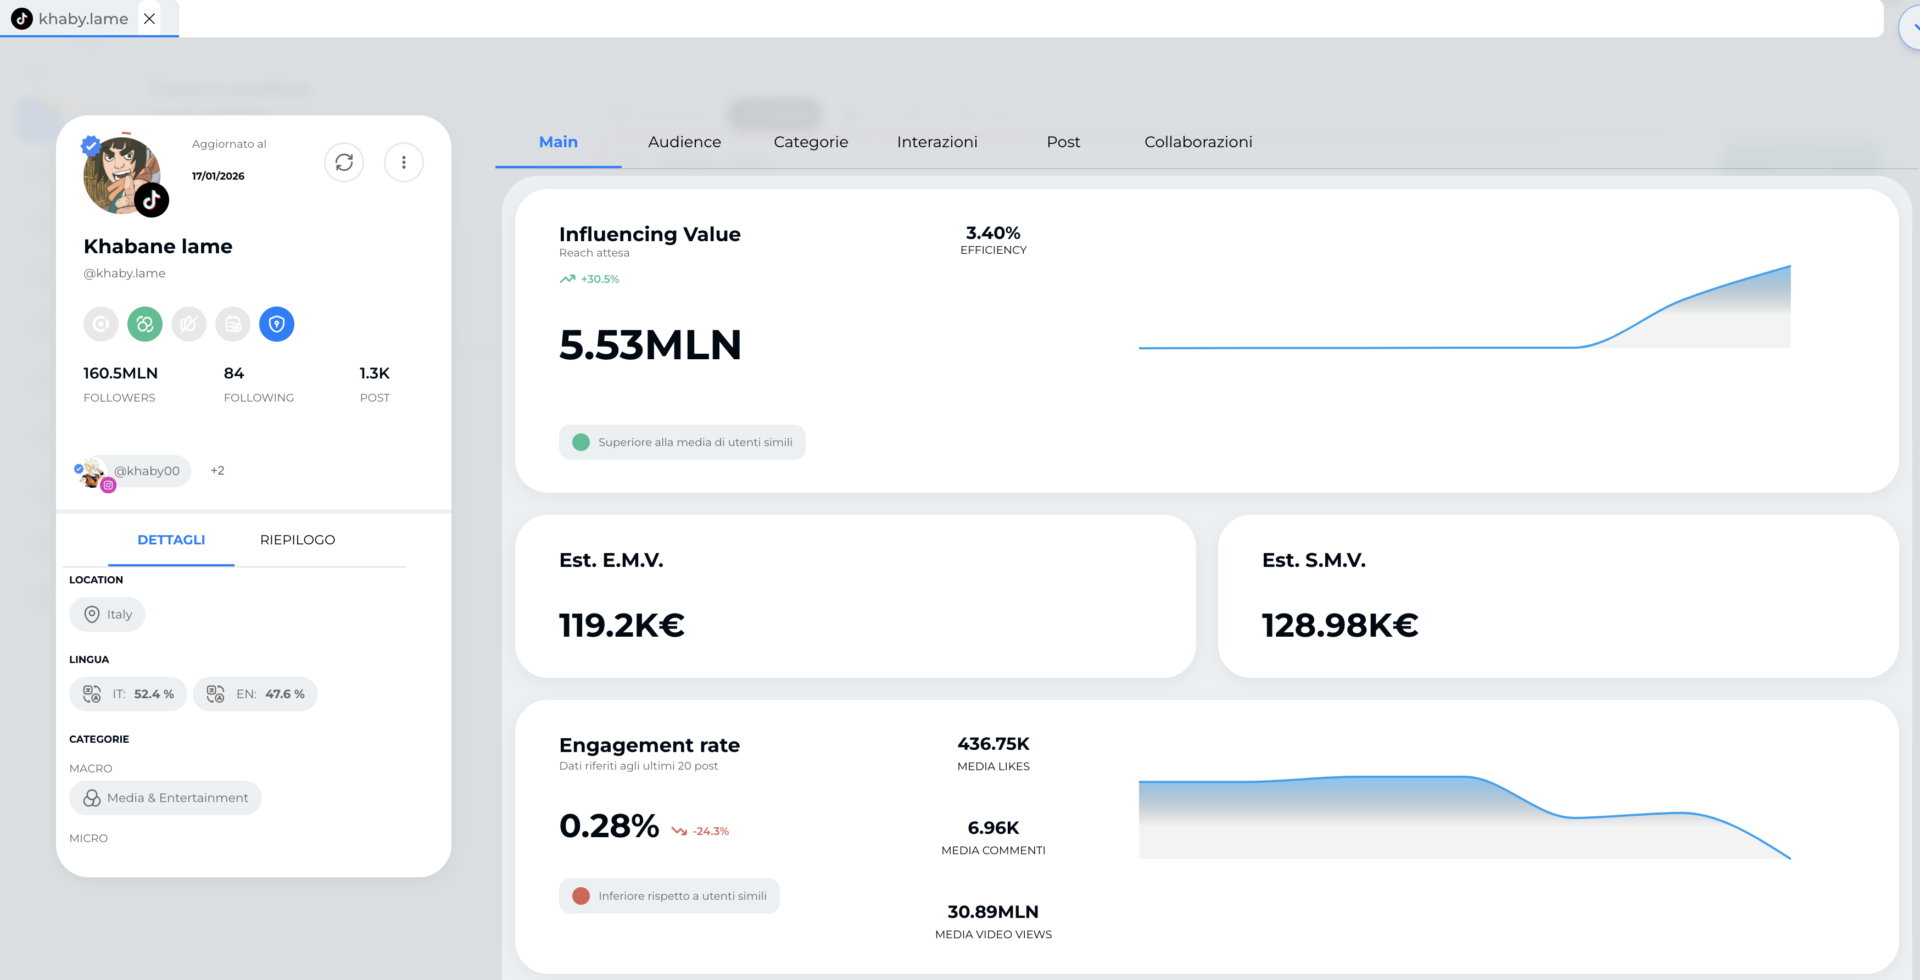Open the three-dot options menu

point(404,162)
